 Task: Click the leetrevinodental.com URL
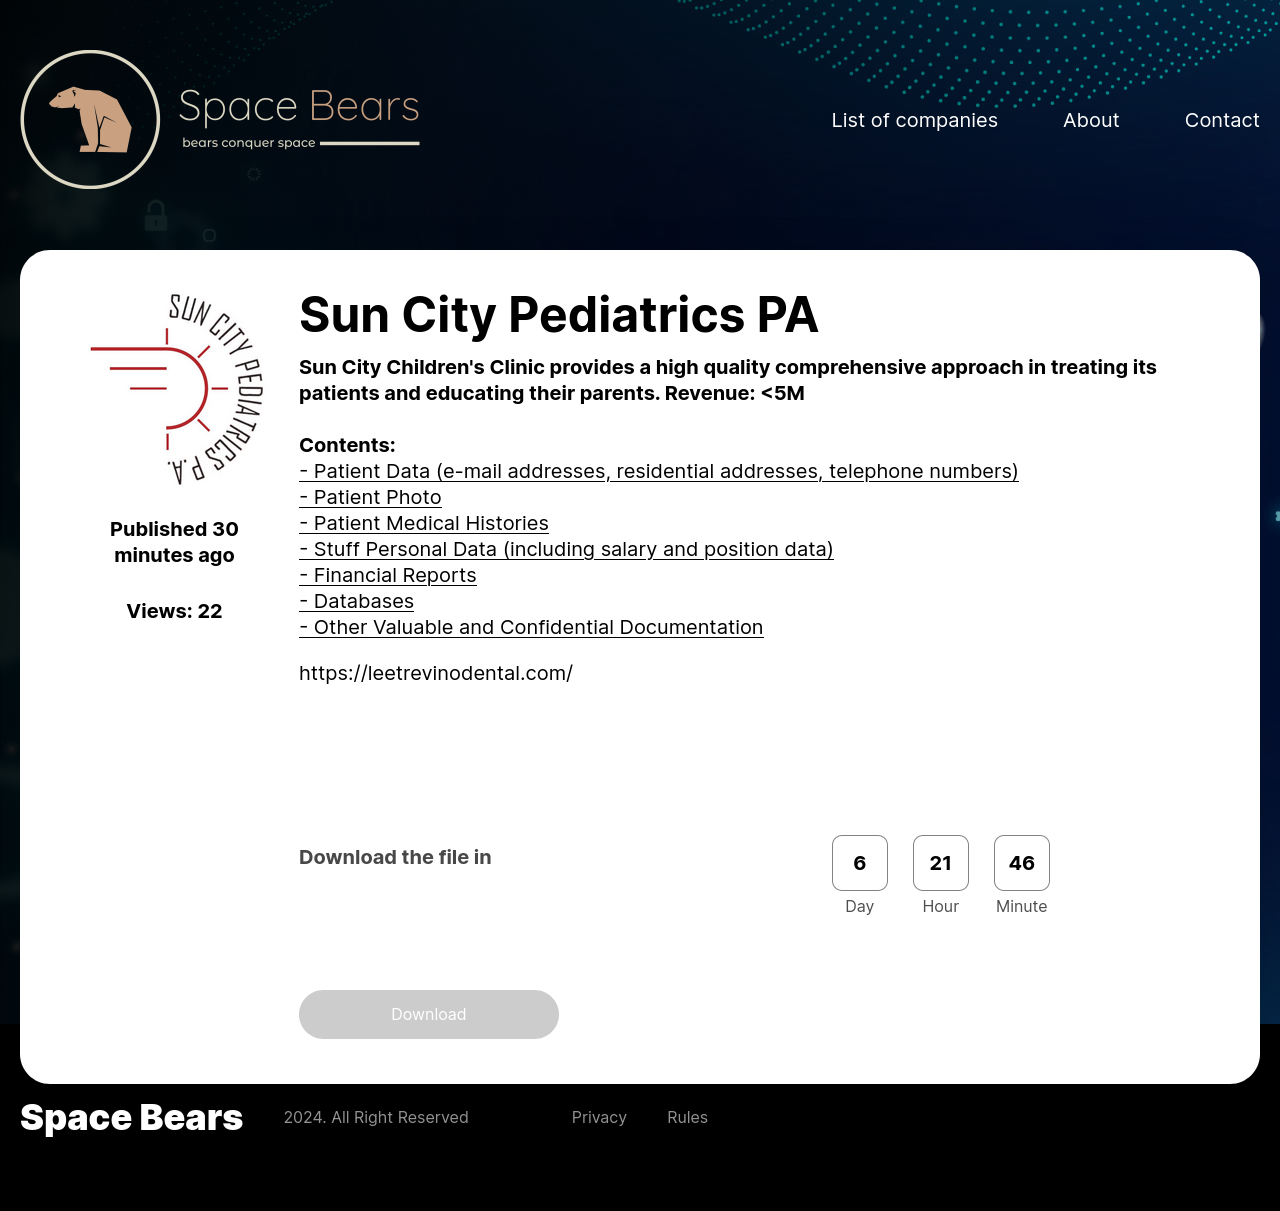[436, 672]
